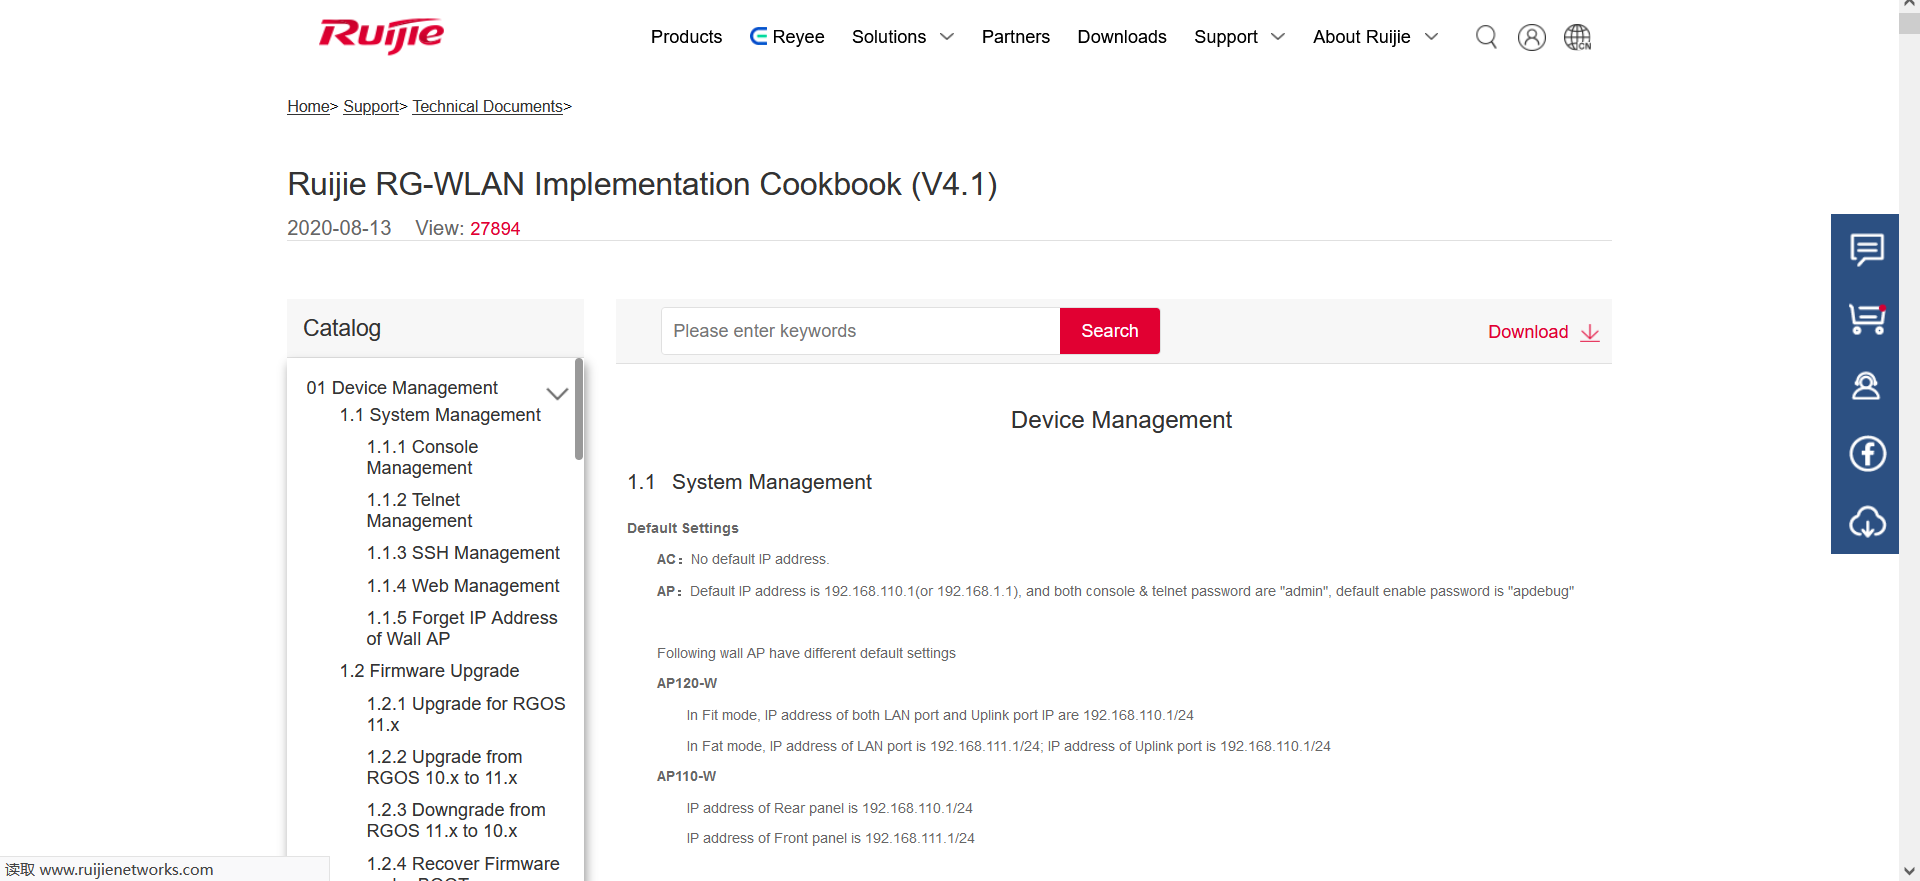Click the cloud download sidebar icon
1920x881 pixels.
point(1866,521)
